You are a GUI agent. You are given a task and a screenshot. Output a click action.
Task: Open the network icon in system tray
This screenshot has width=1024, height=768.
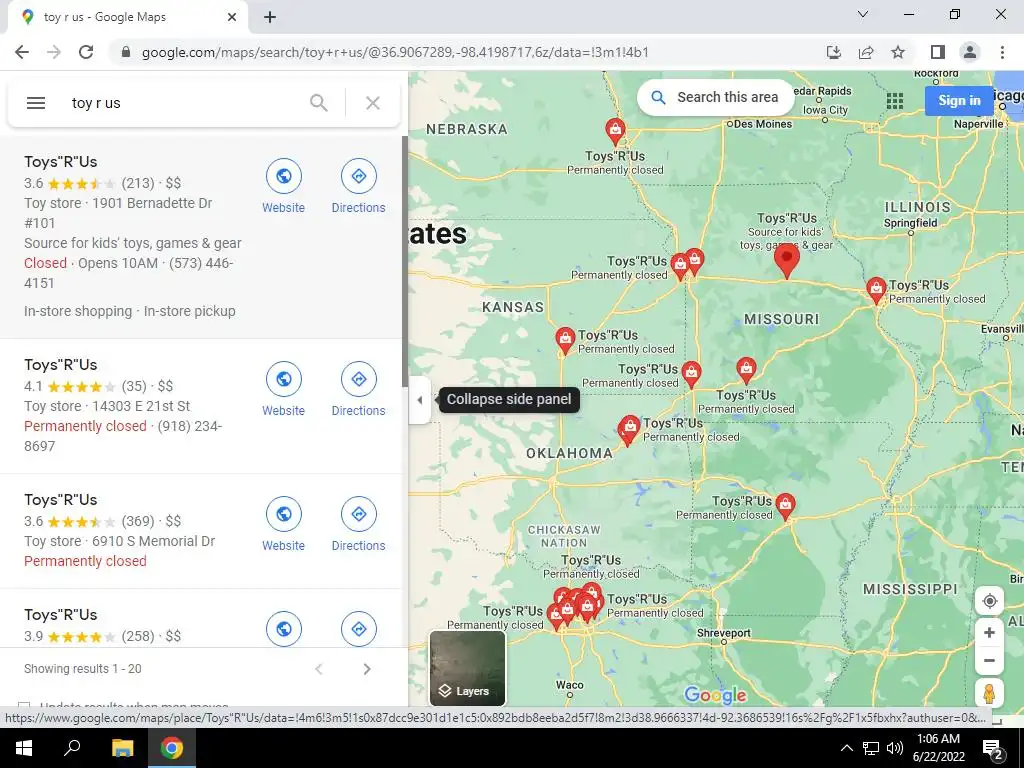click(x=871, y=748)
